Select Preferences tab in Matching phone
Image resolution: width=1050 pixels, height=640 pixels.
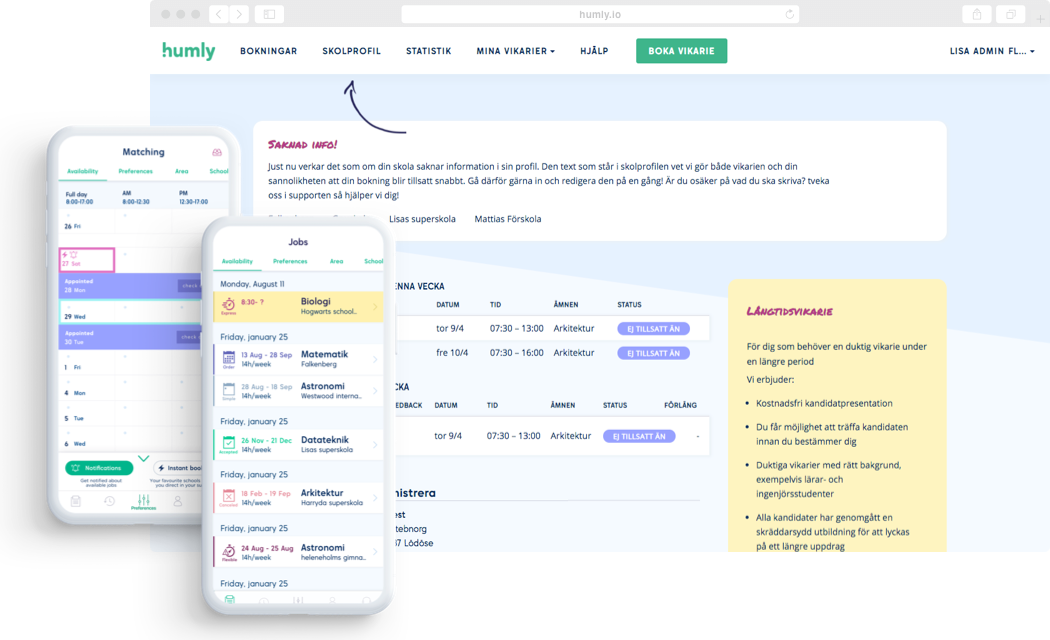click(135, 171)
